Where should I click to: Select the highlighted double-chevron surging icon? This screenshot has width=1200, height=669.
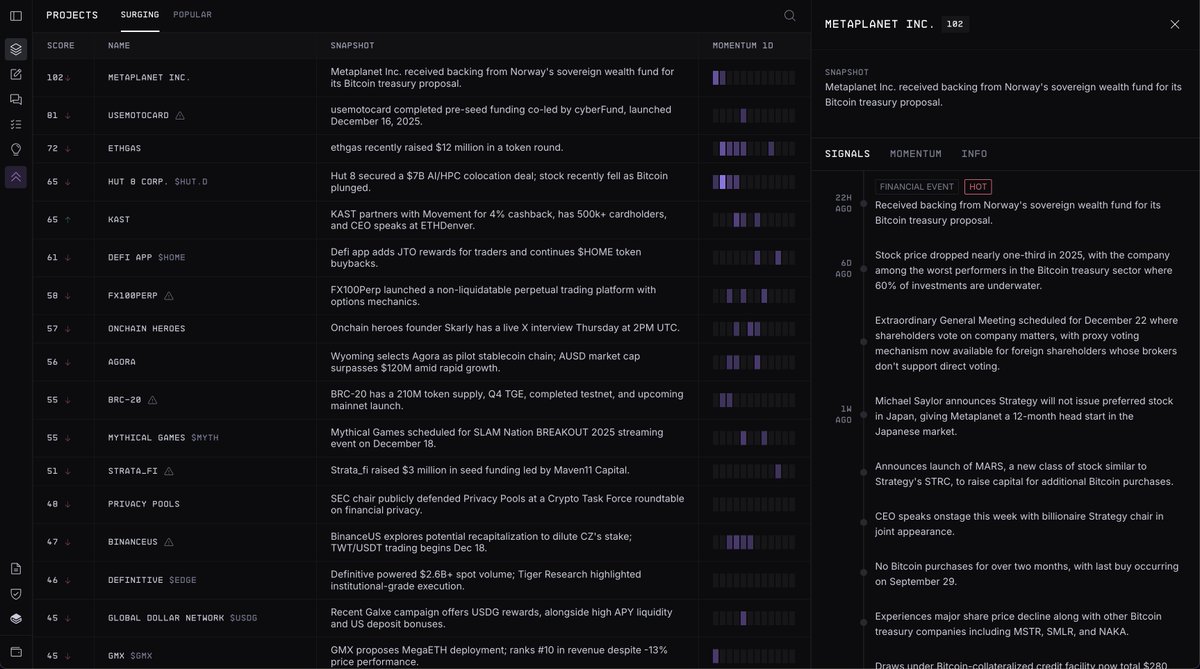pyautogui.click(x=16, y=177)
